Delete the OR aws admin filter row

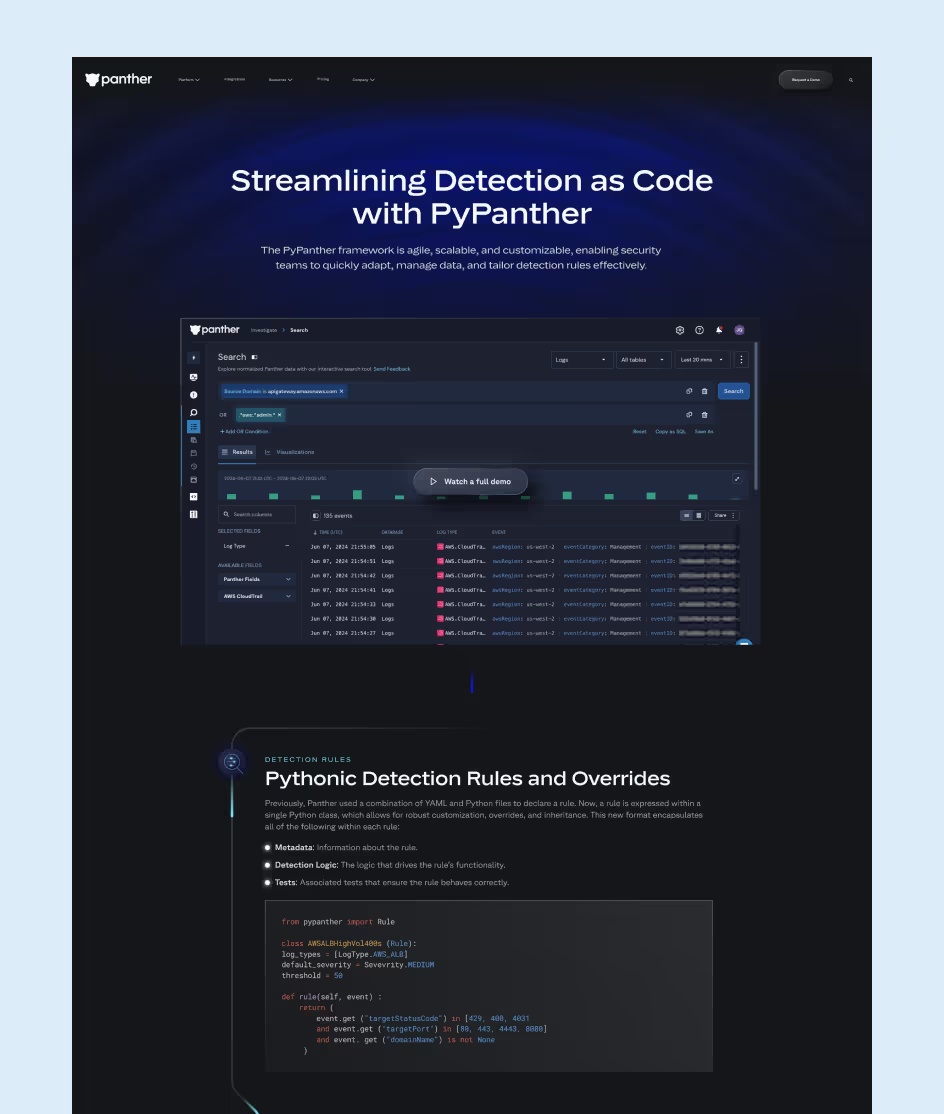(x=705, y=415)
